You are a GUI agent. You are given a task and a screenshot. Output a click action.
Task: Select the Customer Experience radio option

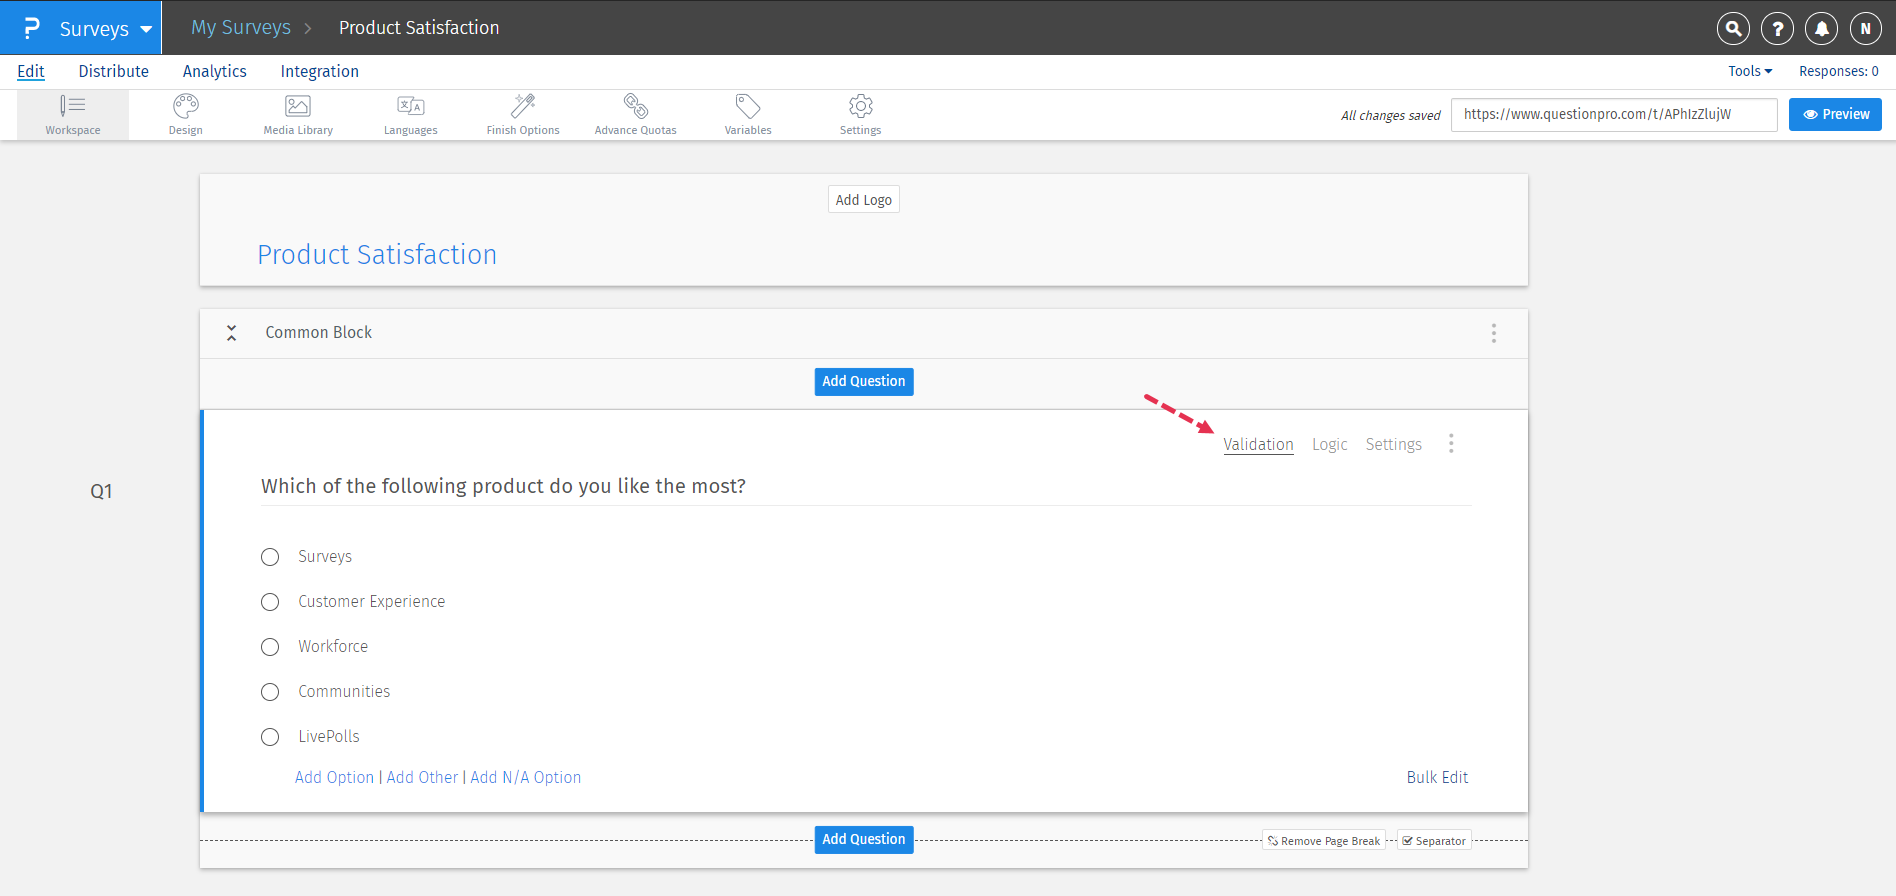(270, 602)
